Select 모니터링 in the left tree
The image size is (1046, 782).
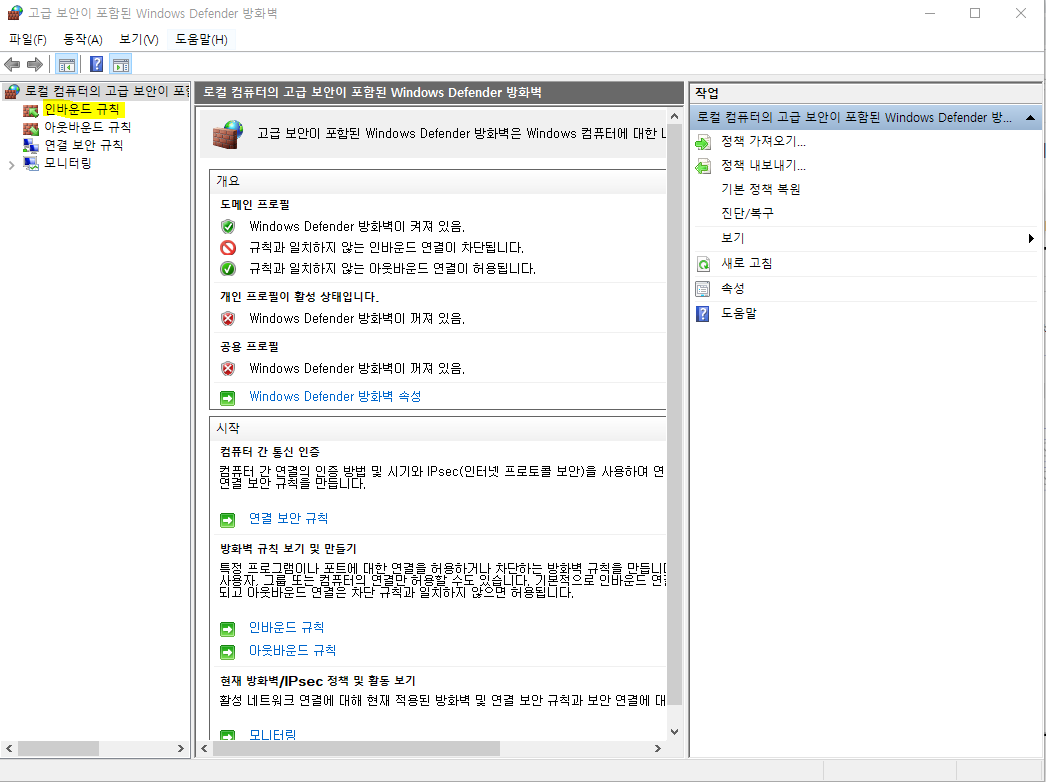pos(67,163)
